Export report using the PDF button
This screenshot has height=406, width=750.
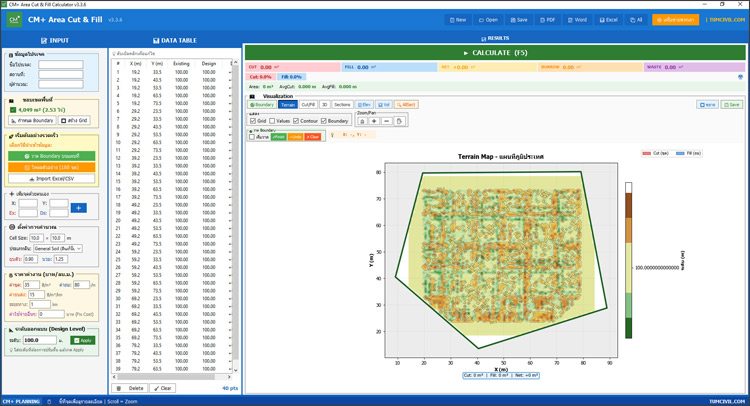point(547,19)
